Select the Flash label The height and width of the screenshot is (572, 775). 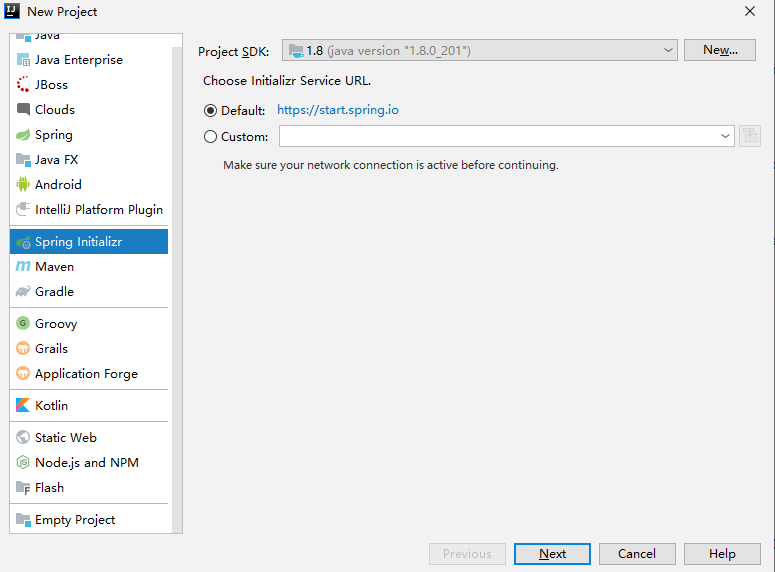coord(49,487)
